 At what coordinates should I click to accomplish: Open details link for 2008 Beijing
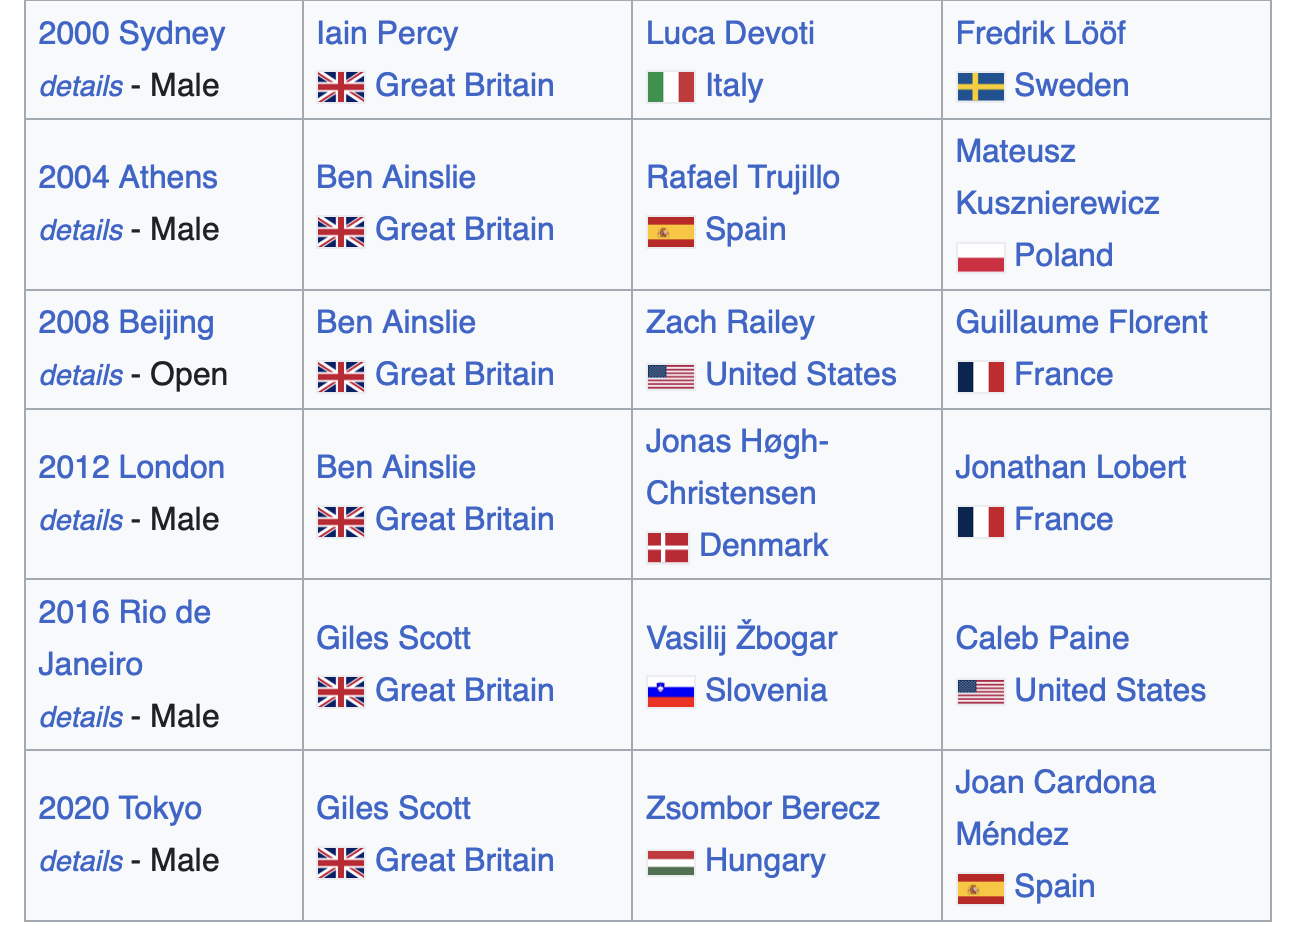click(81, 375)
